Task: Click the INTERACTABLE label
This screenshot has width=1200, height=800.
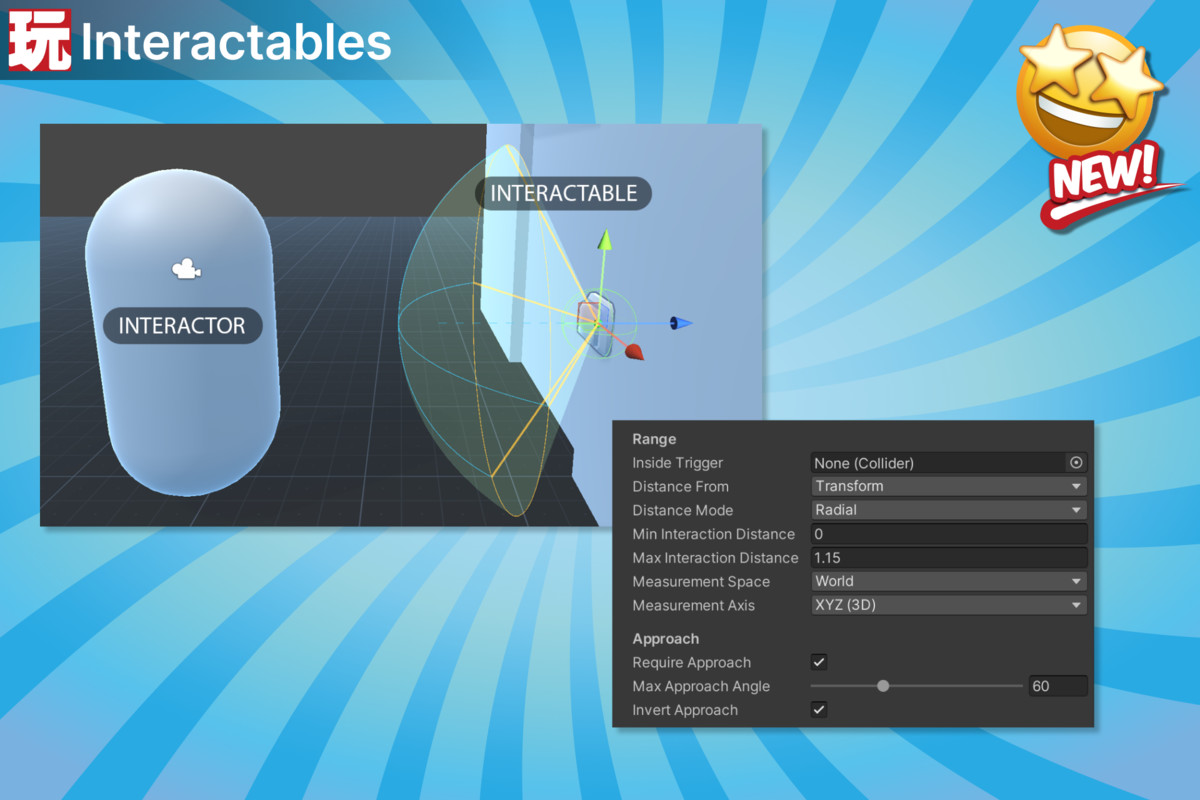Action: pos(563,193)
